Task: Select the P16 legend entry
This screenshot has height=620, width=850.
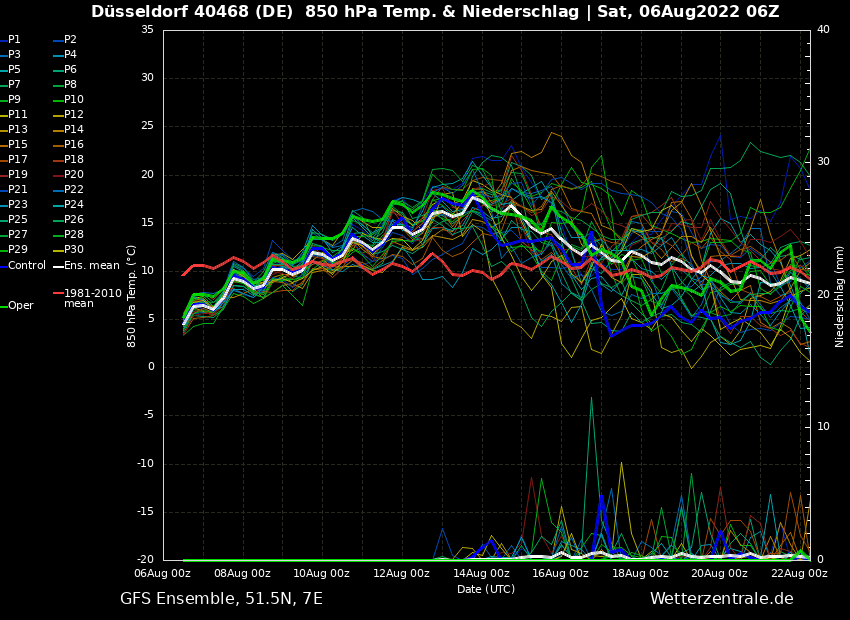Action: 73,145
